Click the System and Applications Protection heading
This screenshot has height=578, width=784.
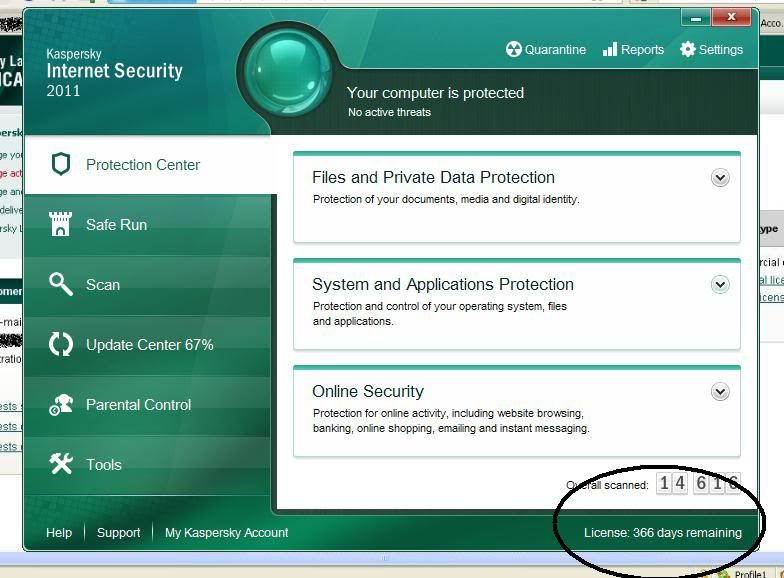[442, 284]
